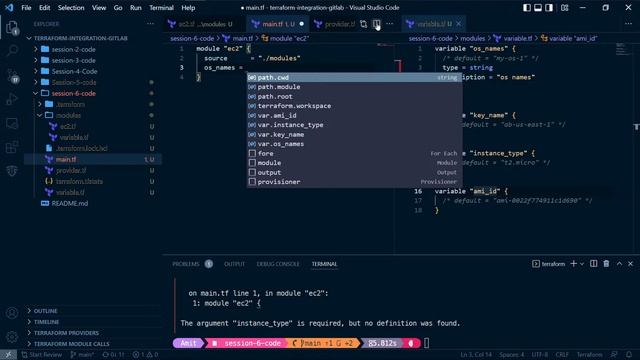Click the errors and warnings count in the status bar
Viewport: 640px width, 360px height.
coord(145,355)
